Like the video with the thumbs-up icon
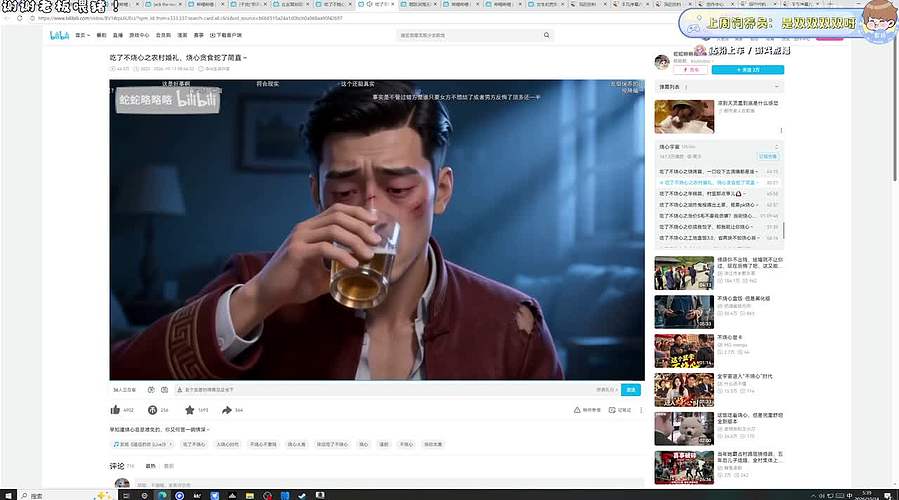 pos(115,410)
